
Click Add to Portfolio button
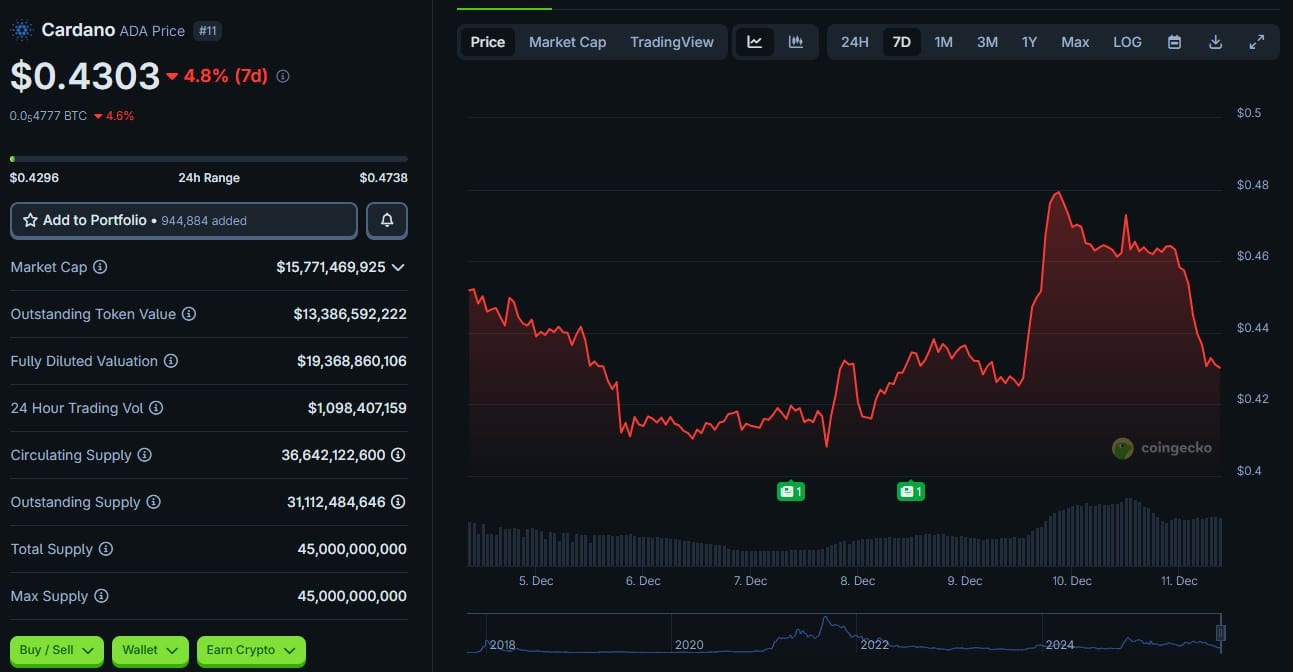[x=184, y=220]
